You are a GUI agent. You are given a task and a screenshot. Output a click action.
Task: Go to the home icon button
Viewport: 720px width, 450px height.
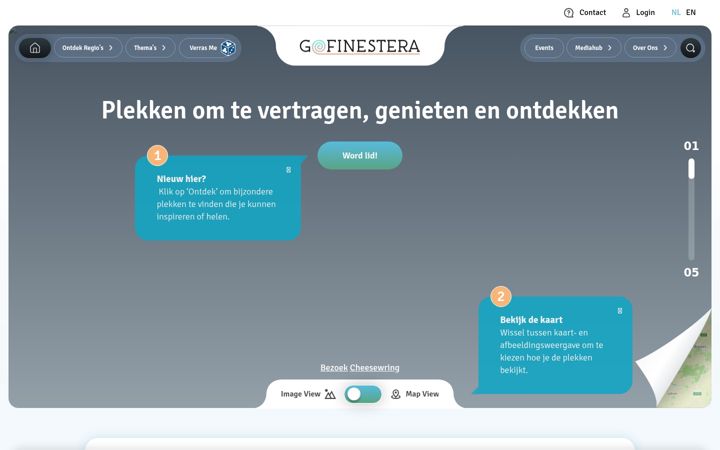tap(35, 48)
